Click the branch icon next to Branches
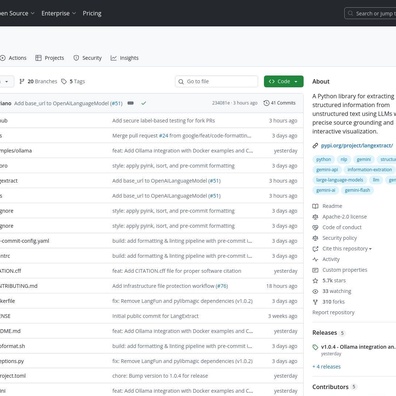Screen dimensions: 396x396 pos(22,81)
